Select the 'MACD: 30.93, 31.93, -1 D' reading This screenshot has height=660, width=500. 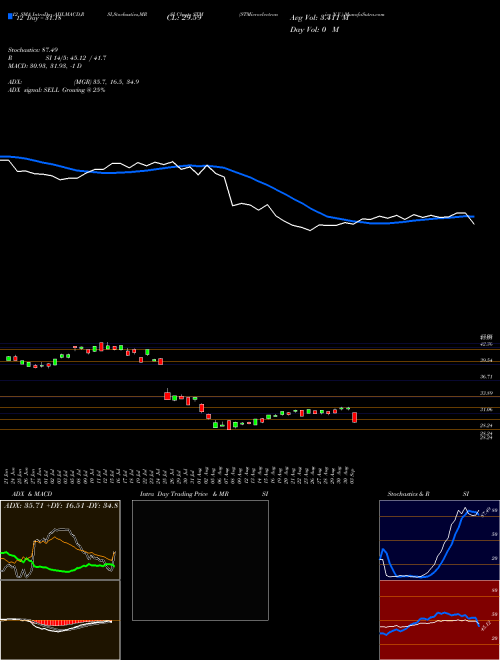point(45,66)
